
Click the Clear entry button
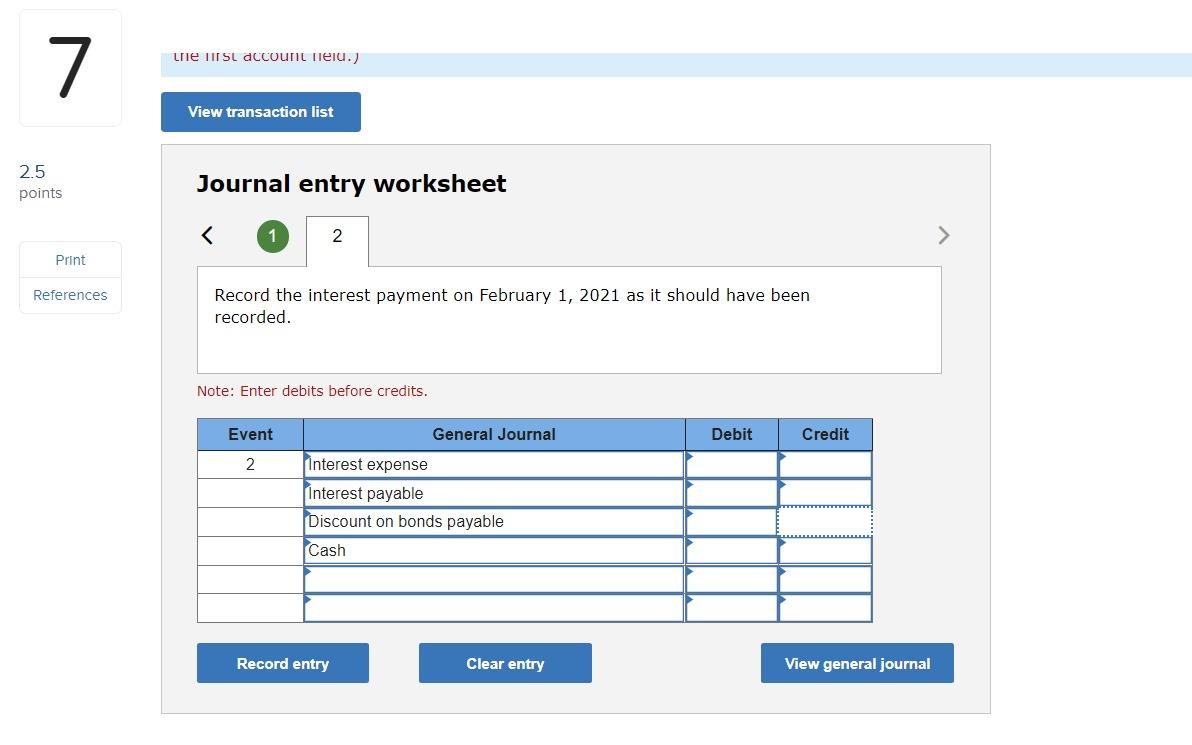(x=505, y=663)
